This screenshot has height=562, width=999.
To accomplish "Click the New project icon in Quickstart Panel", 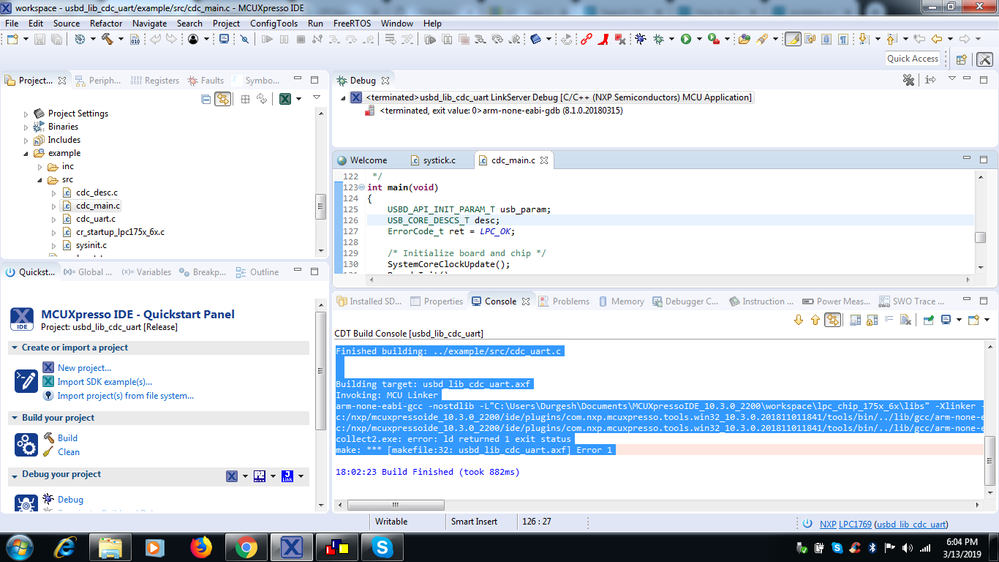I will click(x=48, y=368).
